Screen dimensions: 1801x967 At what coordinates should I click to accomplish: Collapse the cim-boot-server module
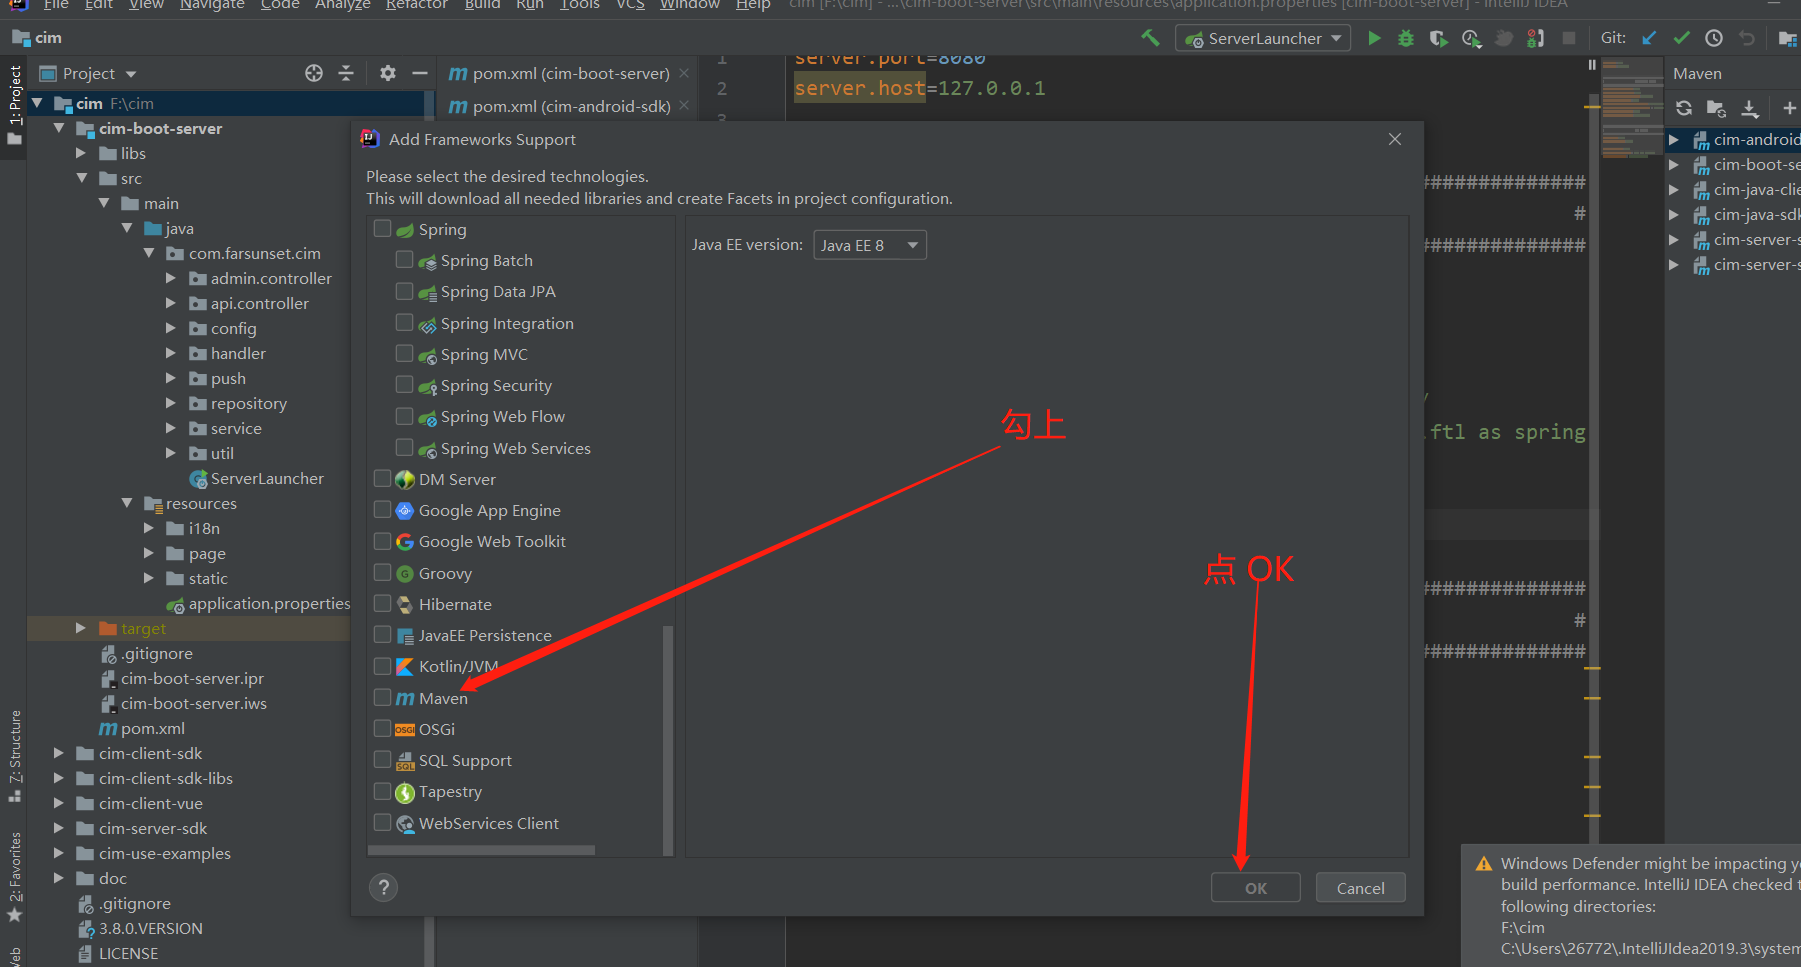coord(59,128)
